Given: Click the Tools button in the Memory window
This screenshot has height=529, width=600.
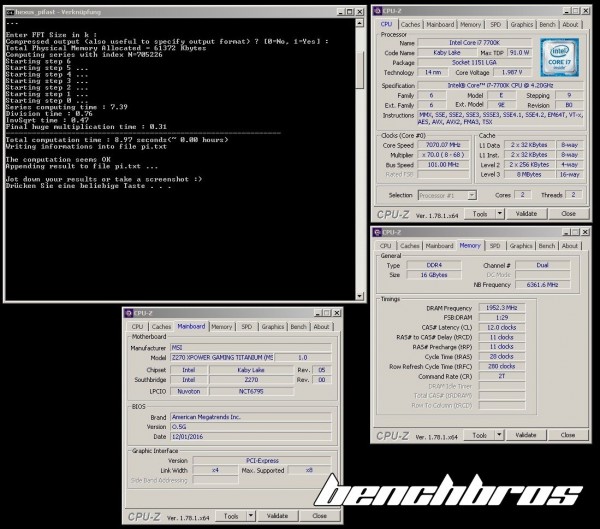Looking at the screenshot, I should click(x=479, y=435).
